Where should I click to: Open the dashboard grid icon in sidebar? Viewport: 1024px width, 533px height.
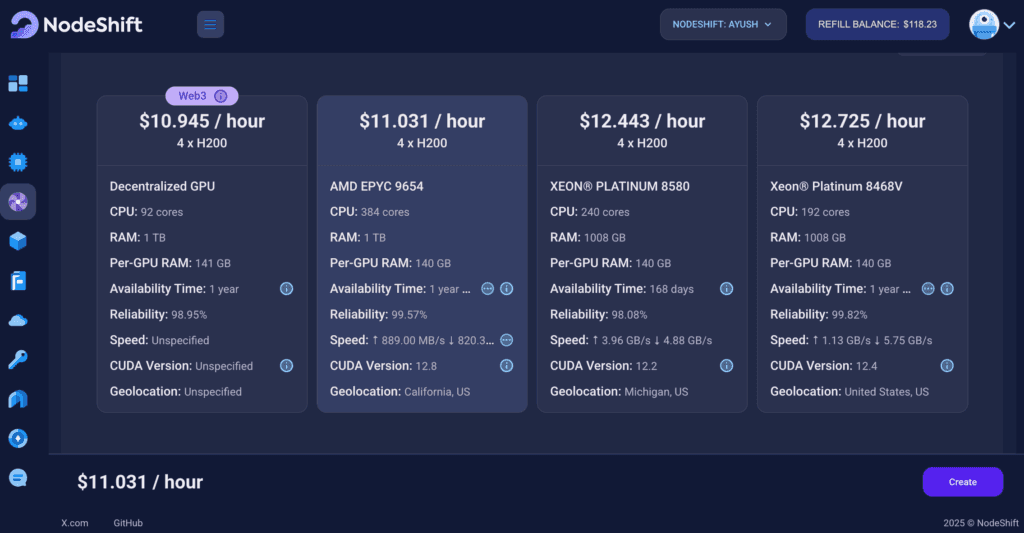pos(18,84)
